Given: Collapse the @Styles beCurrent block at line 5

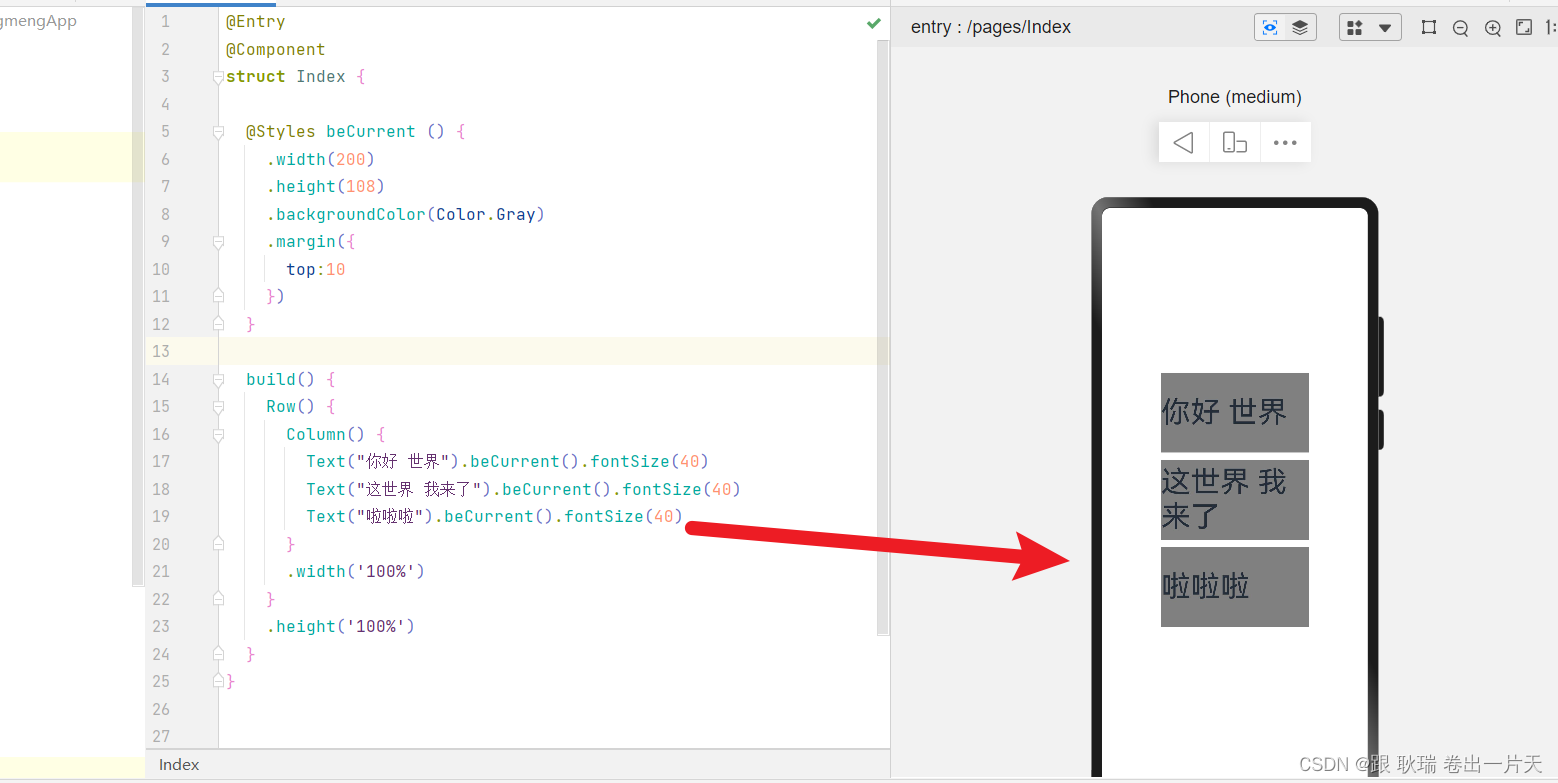Looking at the screenshot, I should 218,132.
